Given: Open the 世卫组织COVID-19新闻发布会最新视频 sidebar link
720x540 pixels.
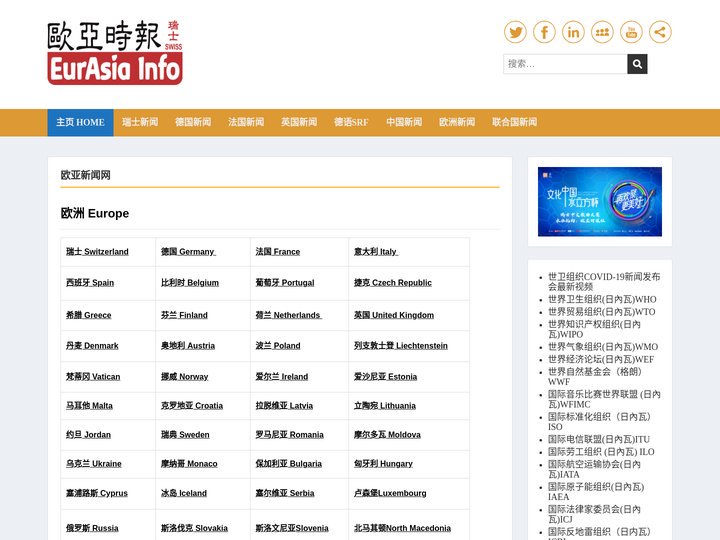Looking at the screenshot, I should click(x=604, y=281).
